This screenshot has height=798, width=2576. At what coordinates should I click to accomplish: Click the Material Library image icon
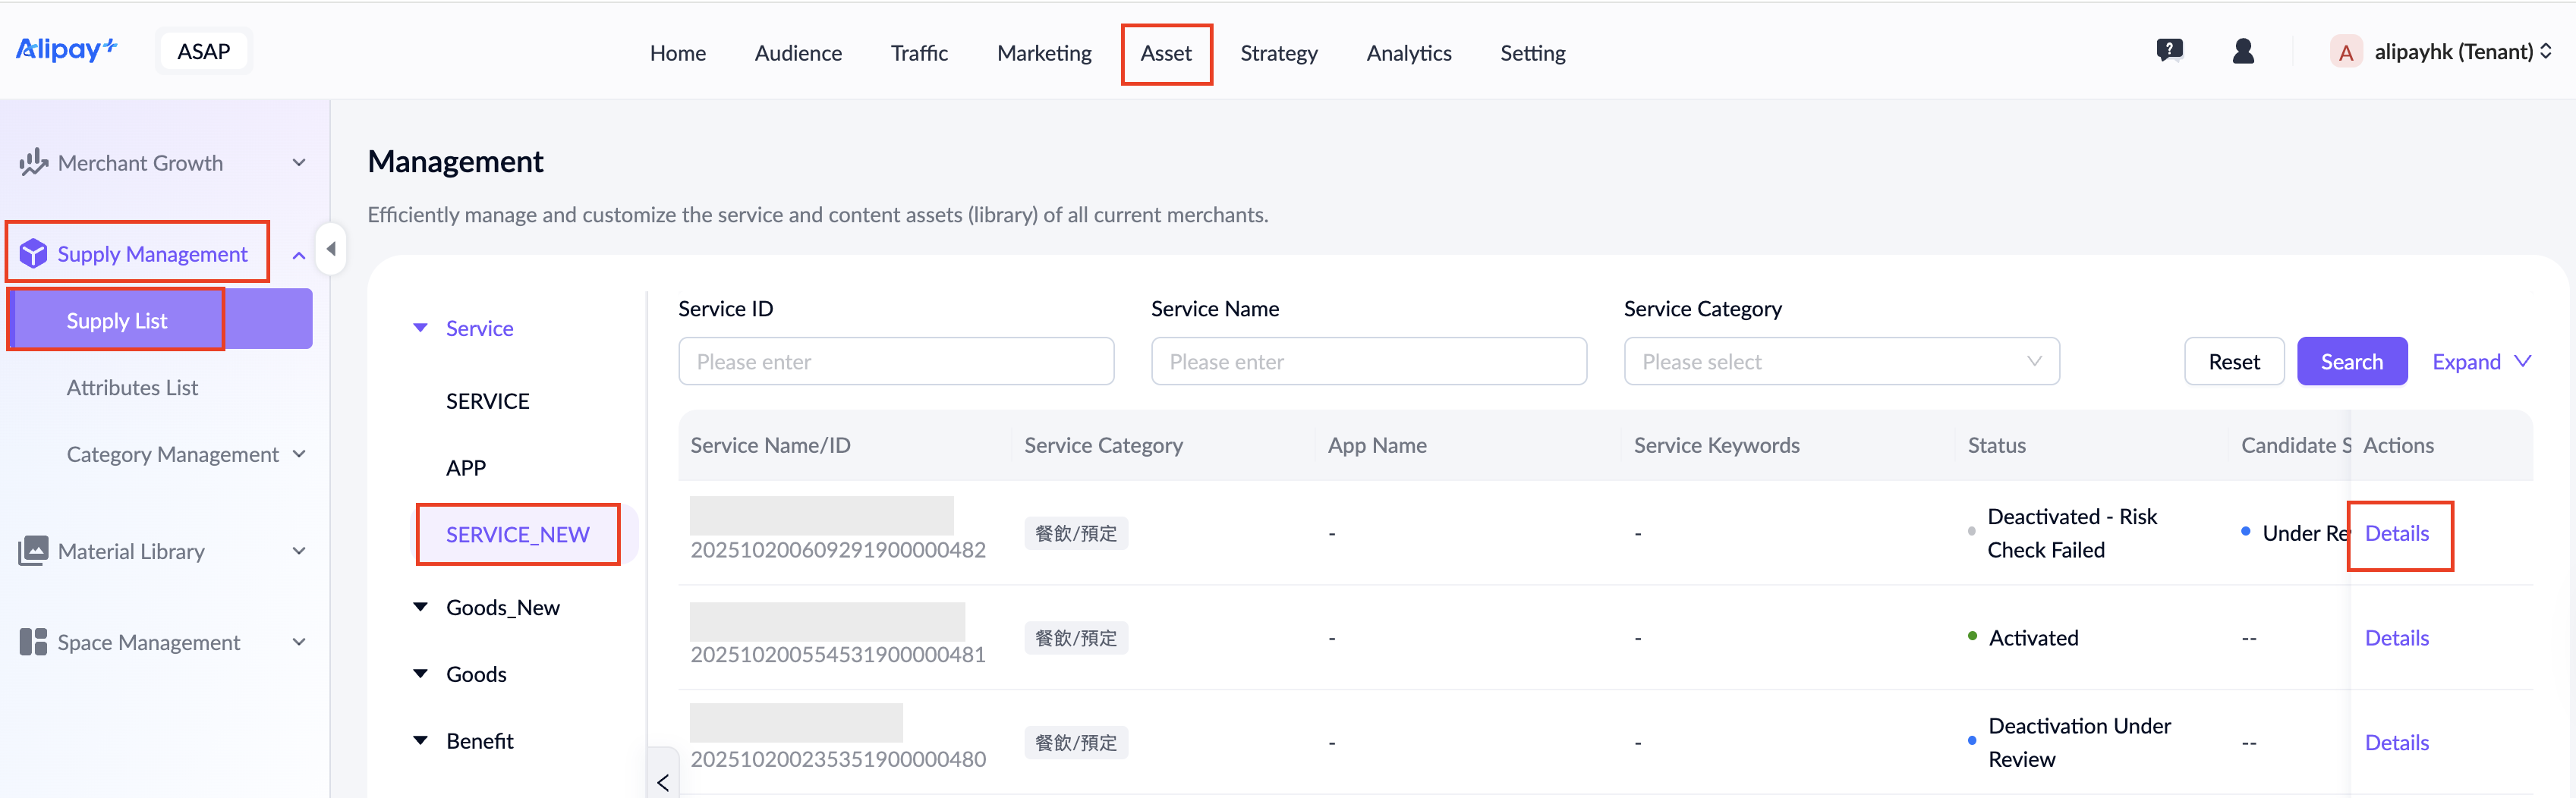(x=33, y=551)
